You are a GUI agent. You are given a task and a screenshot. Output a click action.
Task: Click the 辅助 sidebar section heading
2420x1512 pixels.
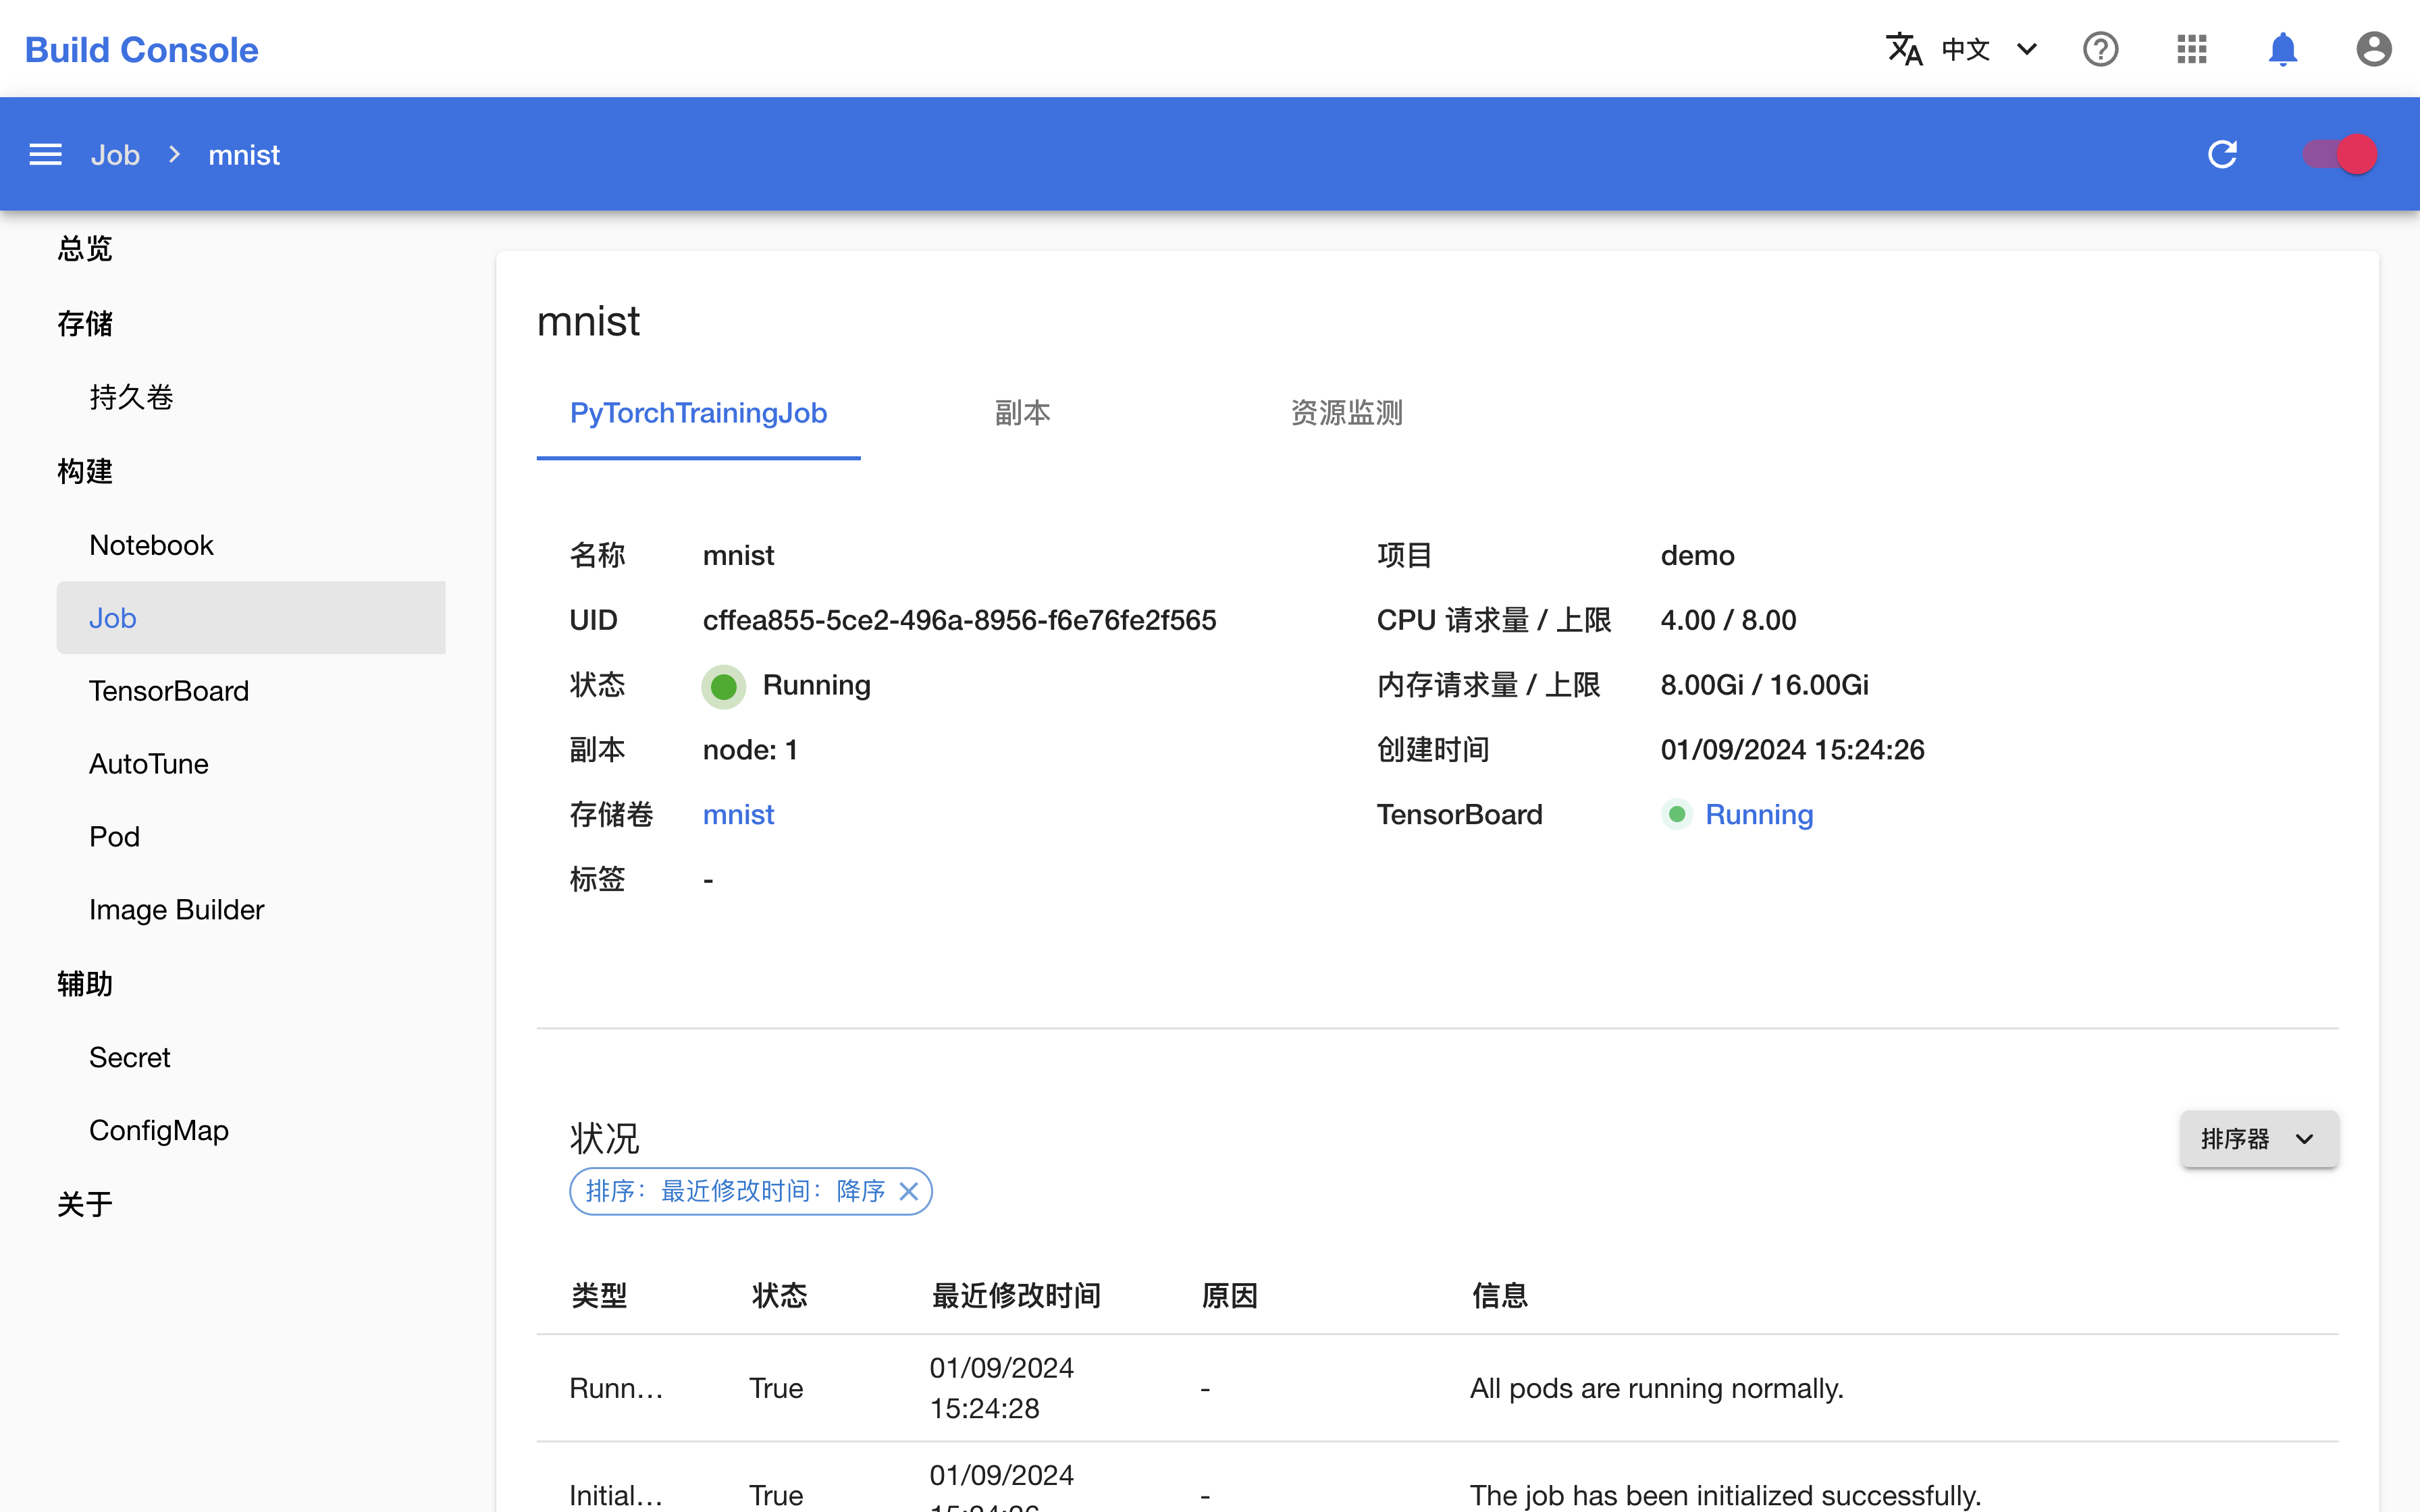pyautogui.click(x=85, y=984)
